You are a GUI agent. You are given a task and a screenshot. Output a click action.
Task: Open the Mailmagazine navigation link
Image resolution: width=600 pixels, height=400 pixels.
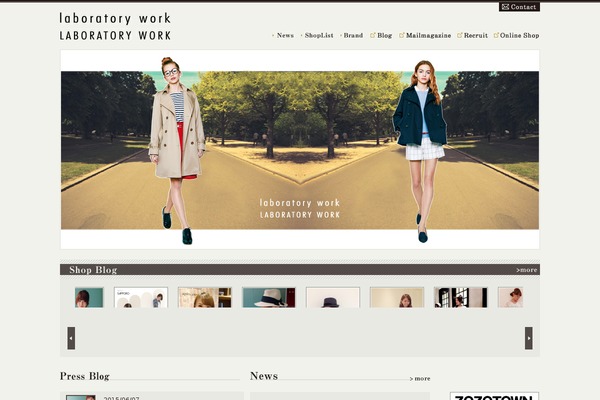point(428,35)
